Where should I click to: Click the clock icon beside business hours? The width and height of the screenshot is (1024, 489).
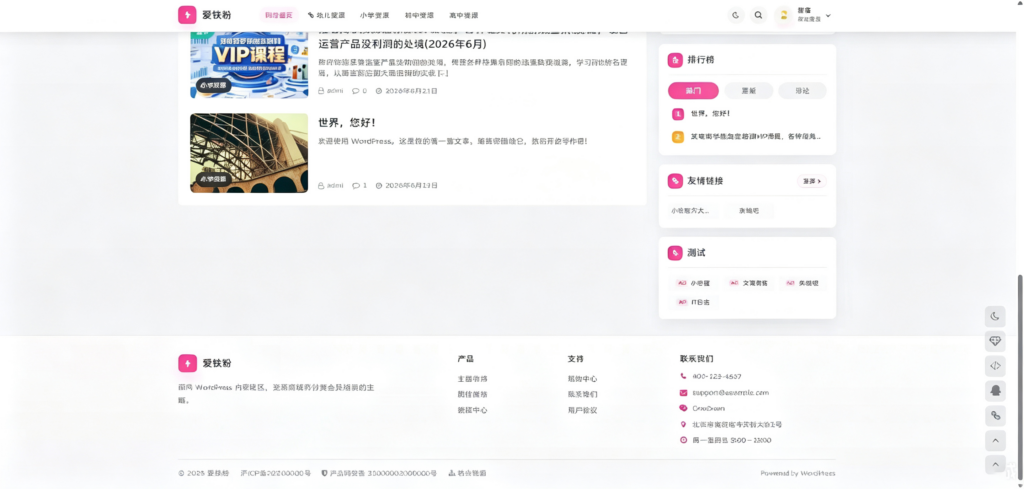pyautogui.click(x=683, y=440)
